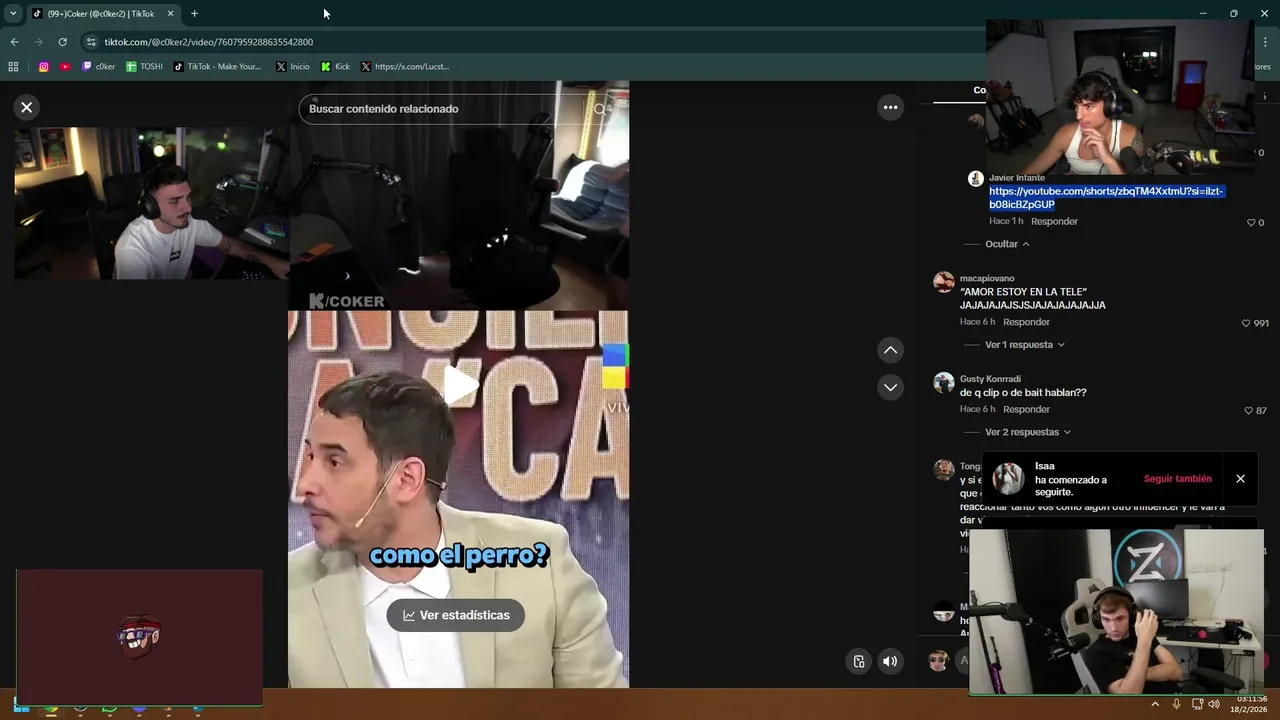Select the Coker TikTok browser tab
Viewport: 1280px width, 720px height.
(100, 14)
